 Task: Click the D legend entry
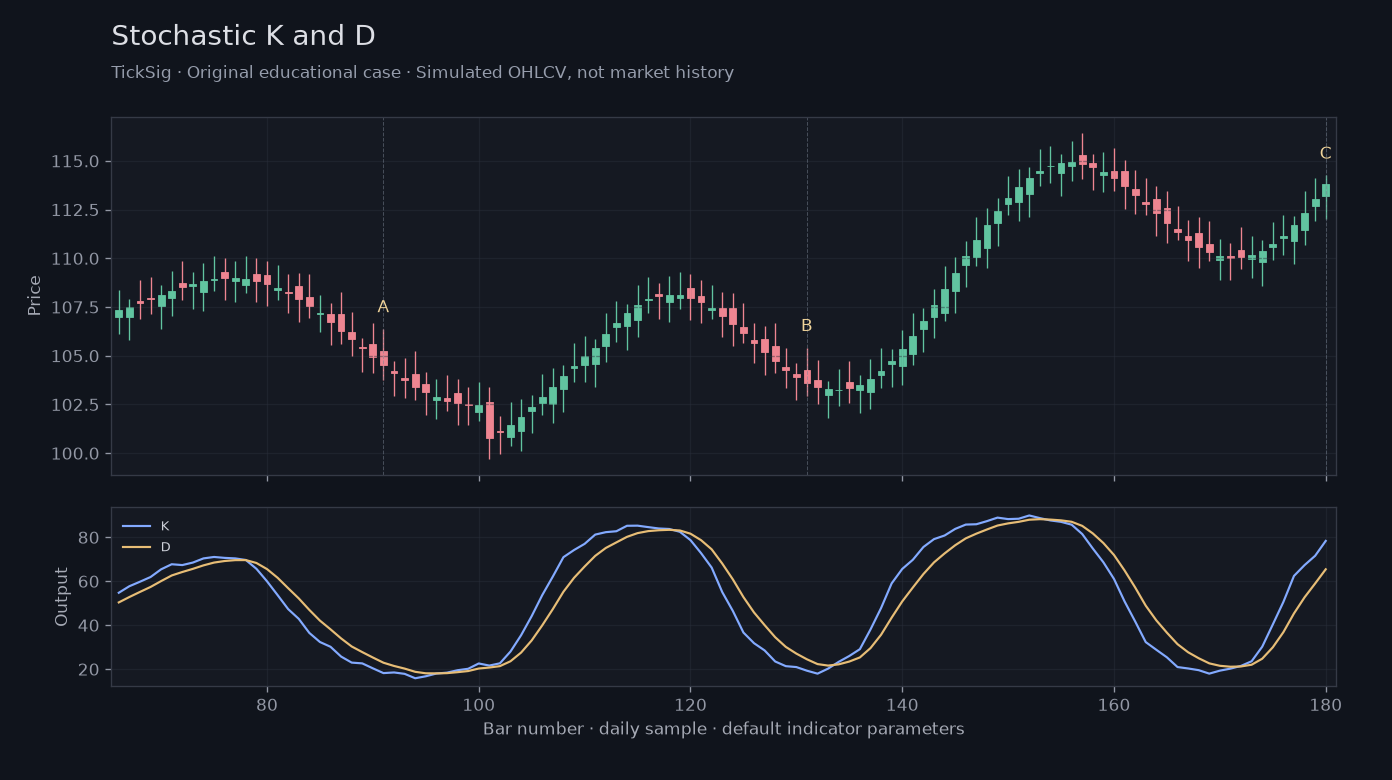point(146,547)
